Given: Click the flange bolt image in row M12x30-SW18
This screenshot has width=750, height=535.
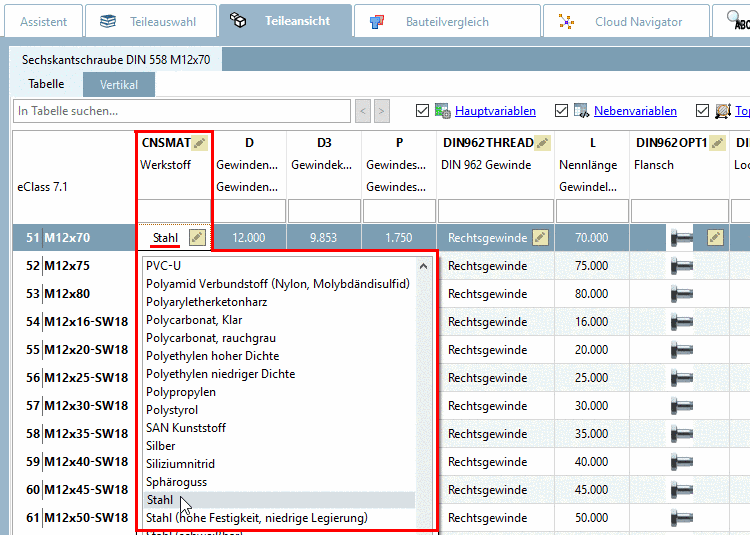Looking at the screenshot, I should click(682, 406).
